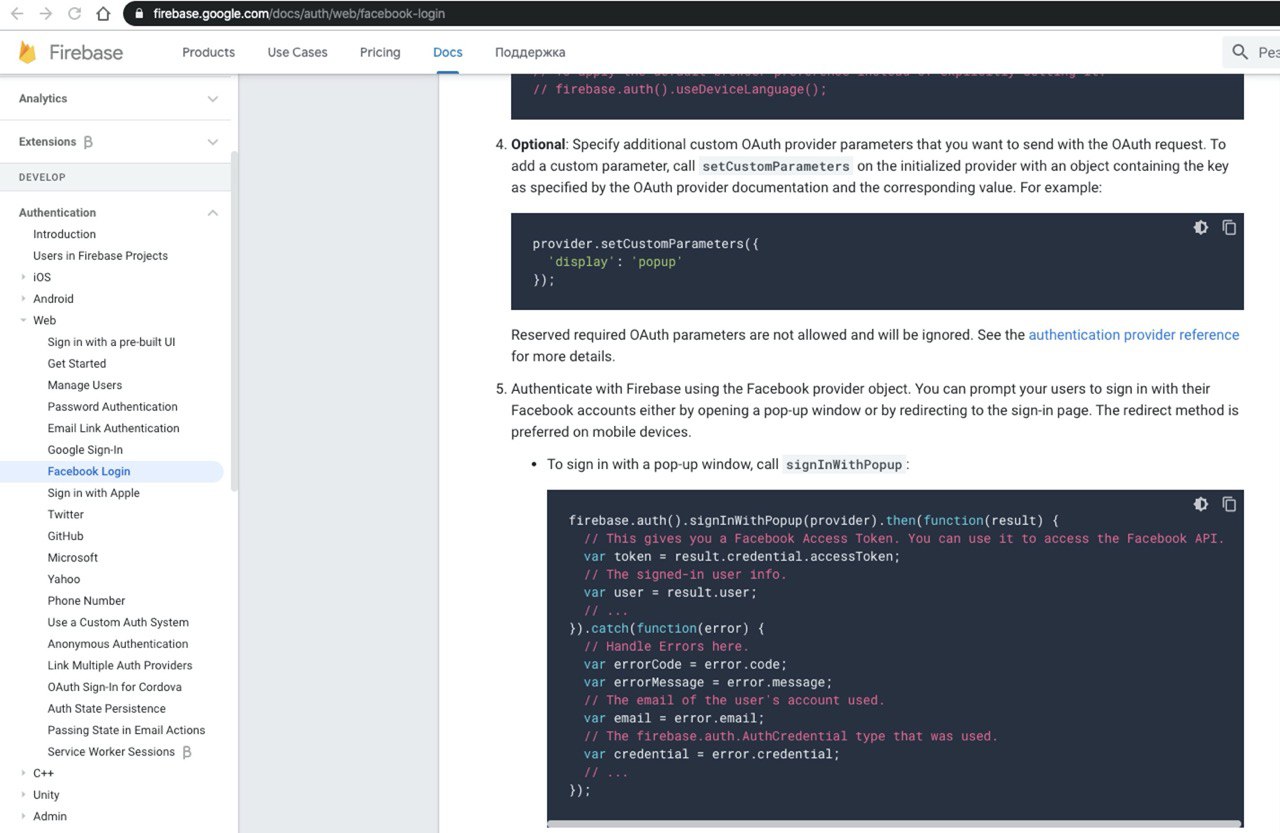Copy the setCustomParameters code sample
Screen dimensions: 1280x833
(x=1229, y=227)
